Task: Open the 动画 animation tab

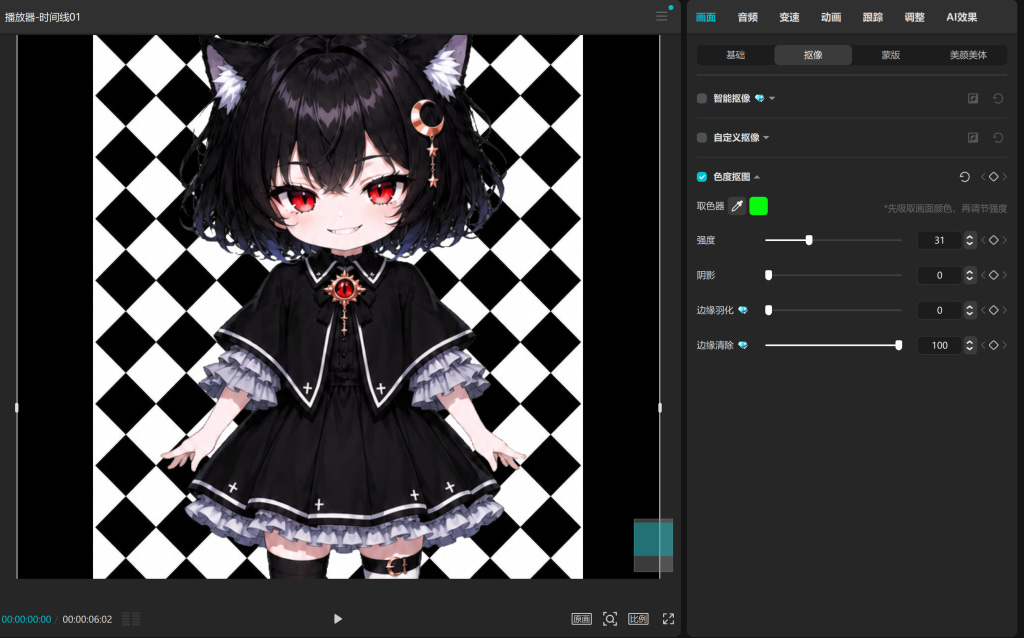Action: point(831,17)
